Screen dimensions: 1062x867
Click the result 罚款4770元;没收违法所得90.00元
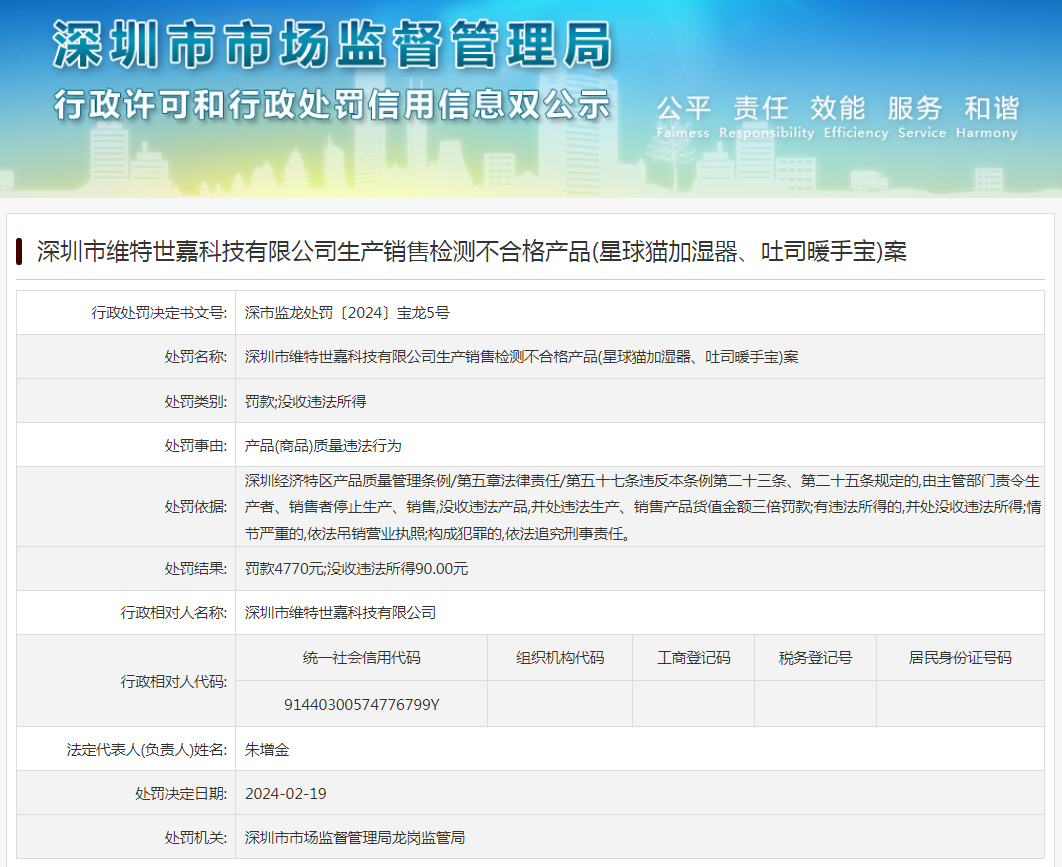click(356, 568)
